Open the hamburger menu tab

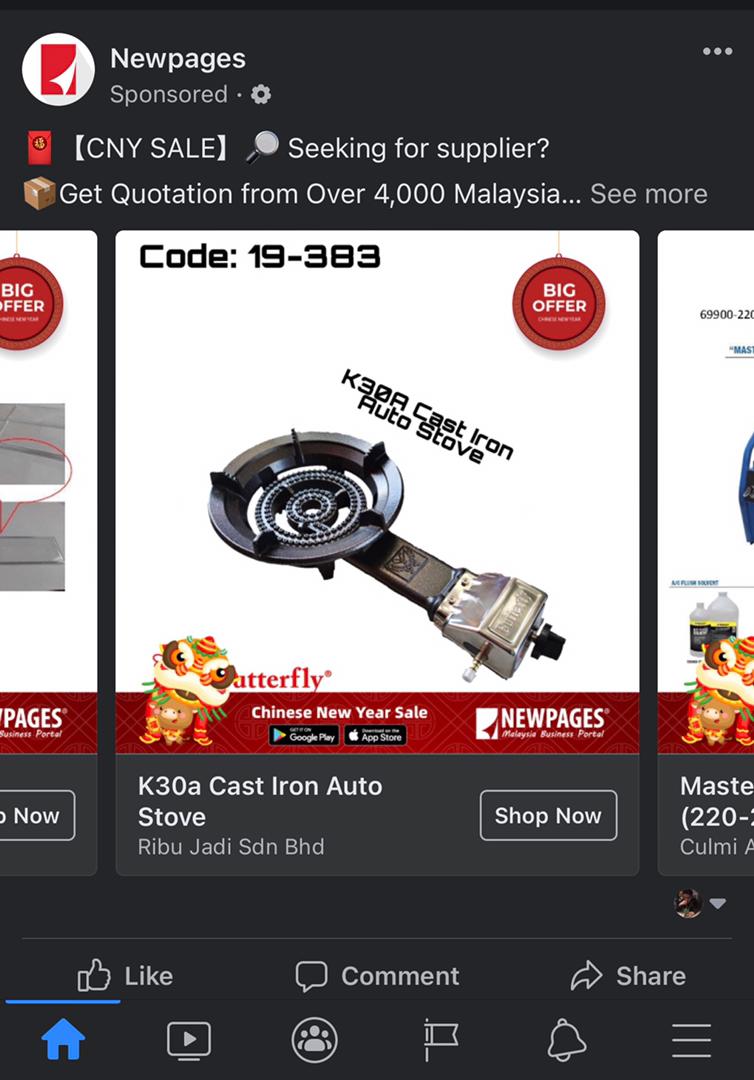coord(691,1040)
